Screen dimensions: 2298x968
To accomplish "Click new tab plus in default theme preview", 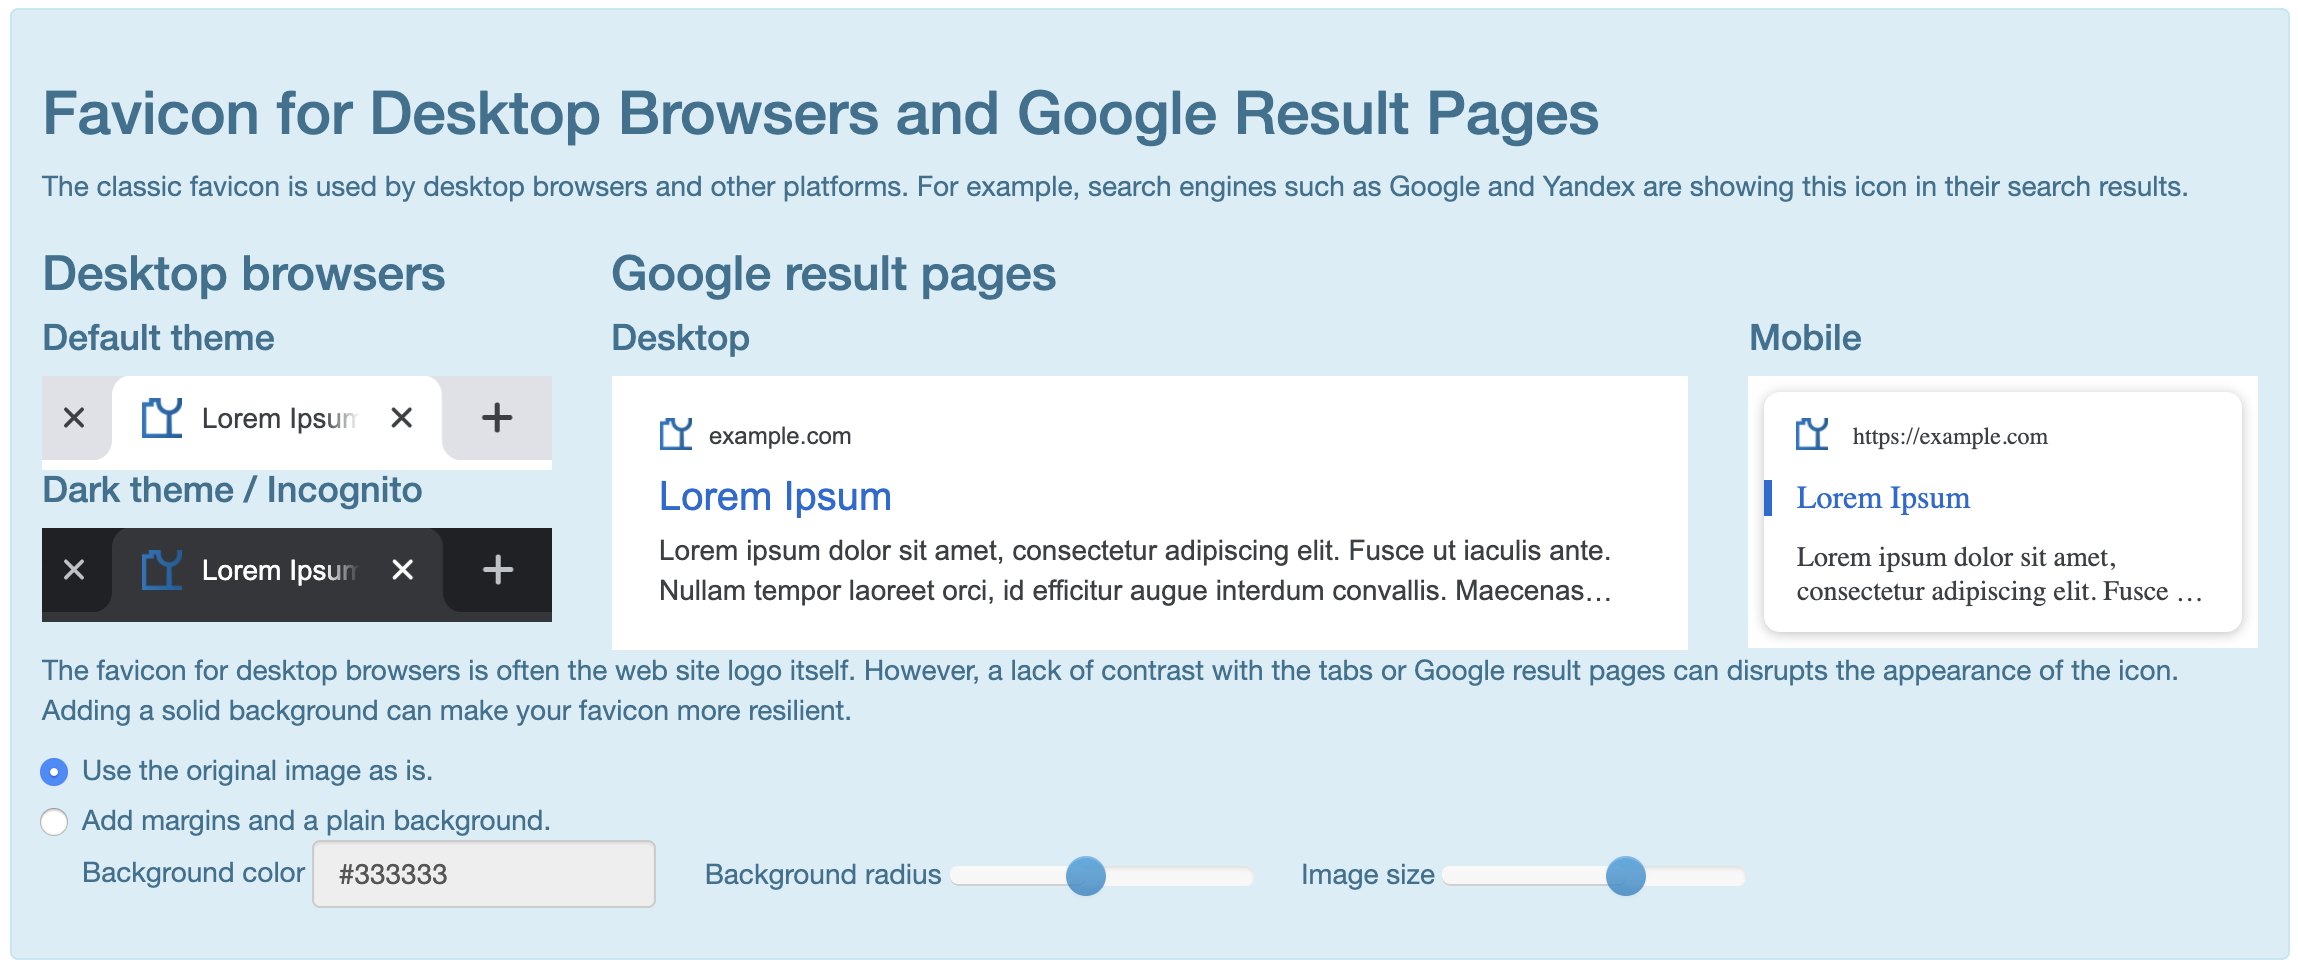I will coord(497,418).
